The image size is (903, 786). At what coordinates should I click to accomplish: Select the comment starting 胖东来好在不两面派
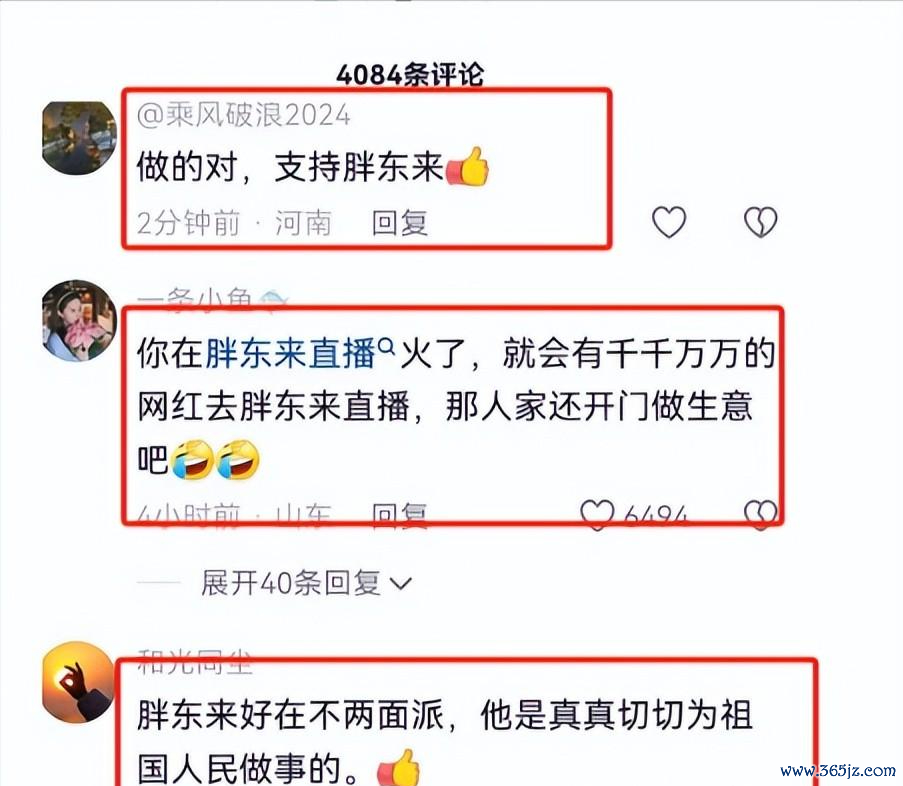point(445,742)
